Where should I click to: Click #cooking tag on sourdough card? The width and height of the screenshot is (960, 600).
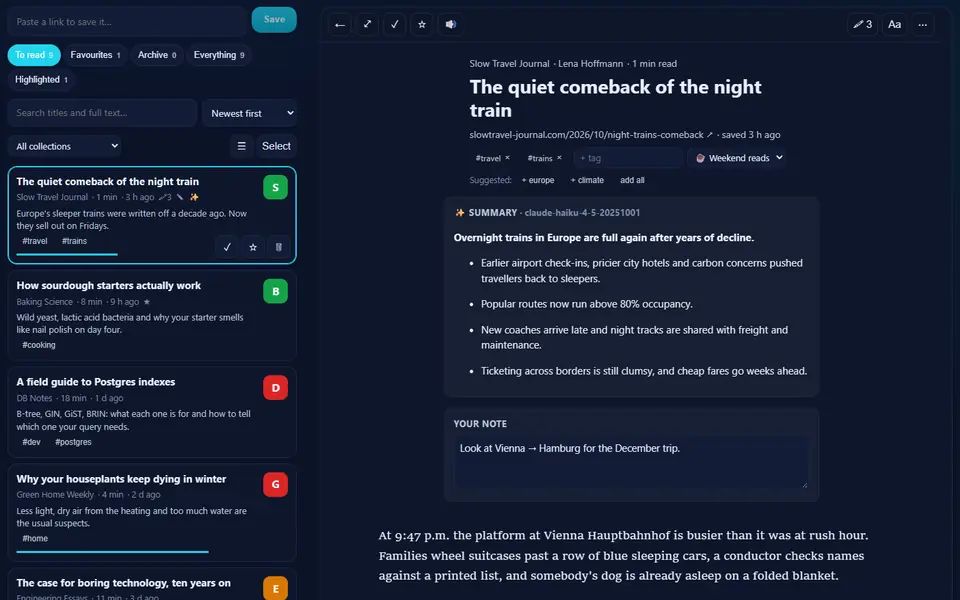39,345
